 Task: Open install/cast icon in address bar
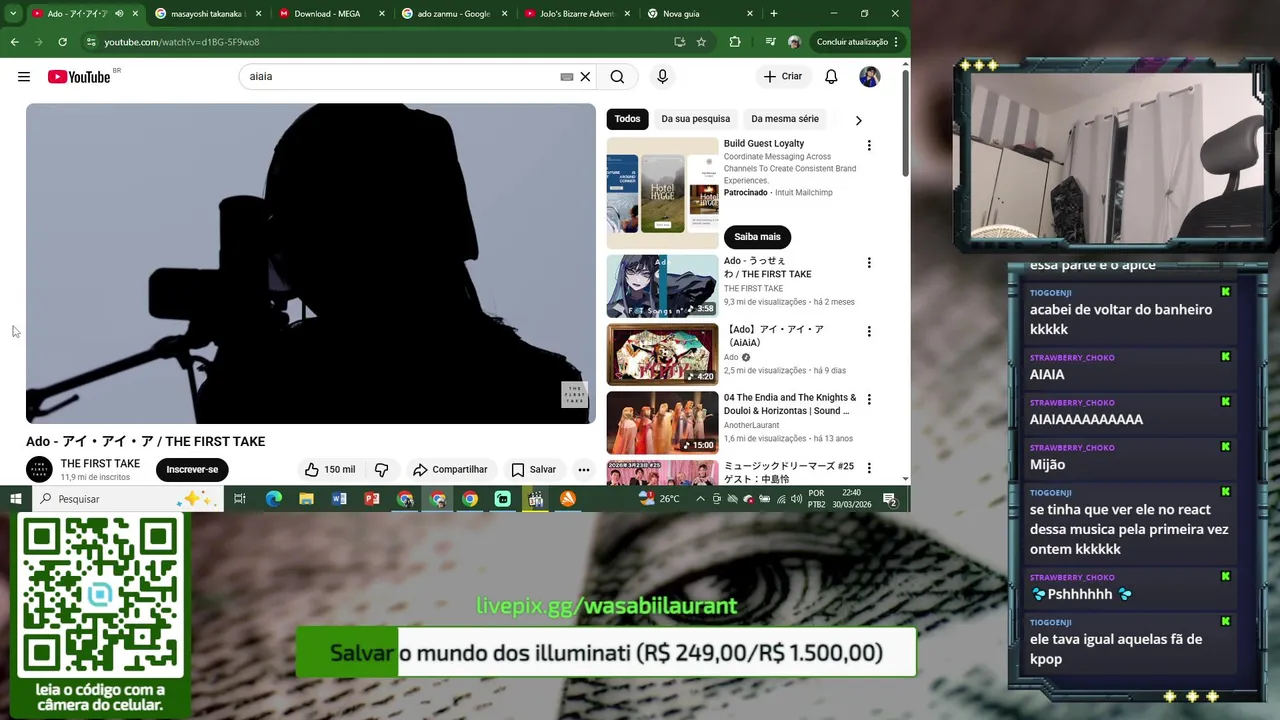tap(680, 42)
